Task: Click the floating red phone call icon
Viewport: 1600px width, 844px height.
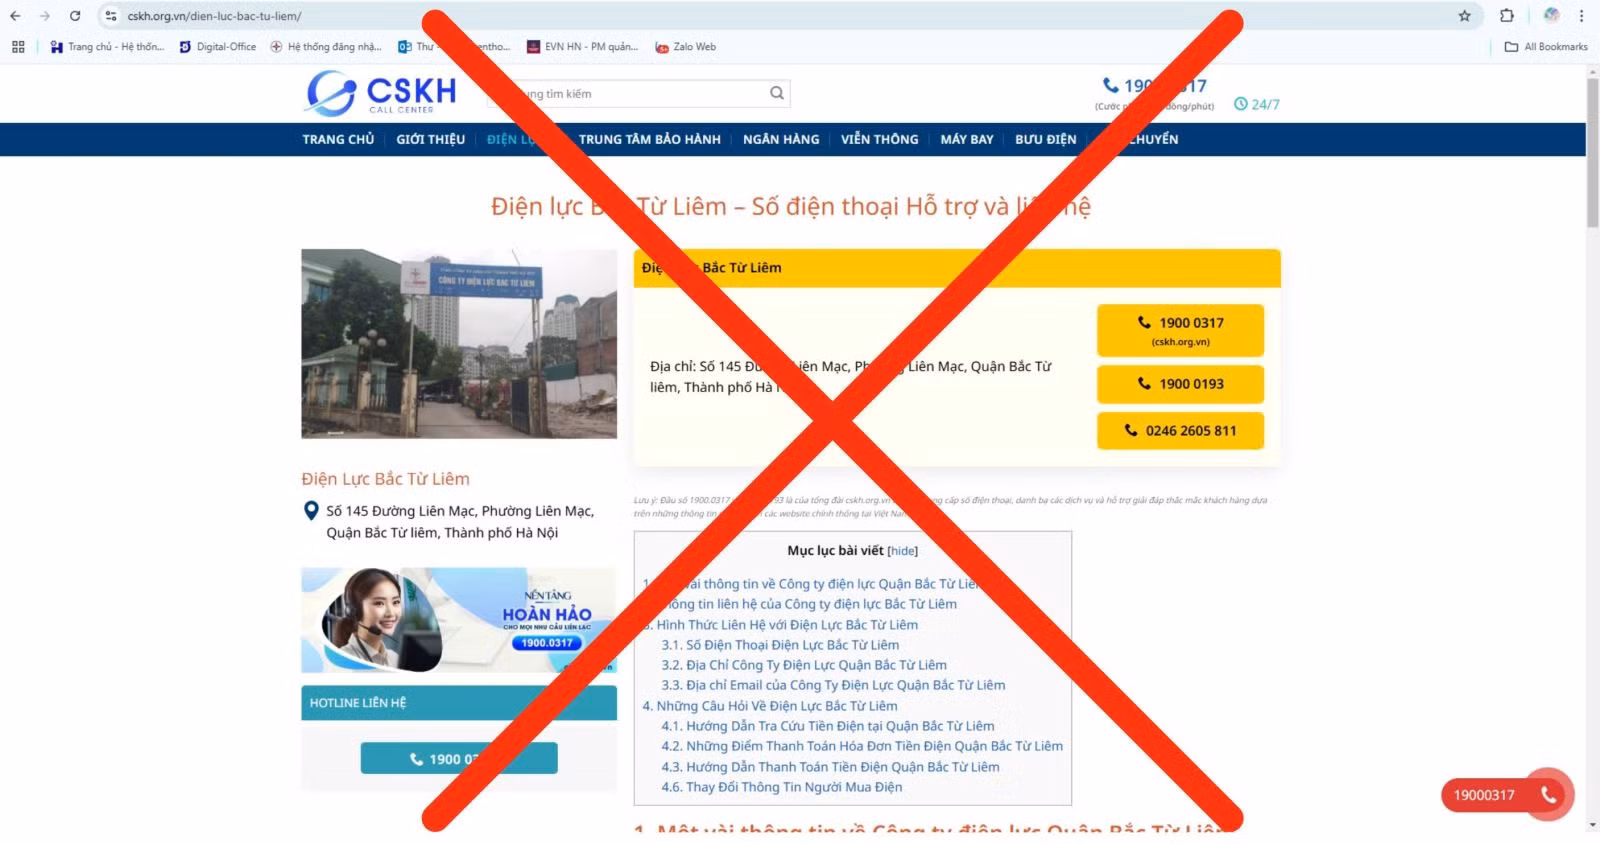Action: click(x=1548, y=795)
